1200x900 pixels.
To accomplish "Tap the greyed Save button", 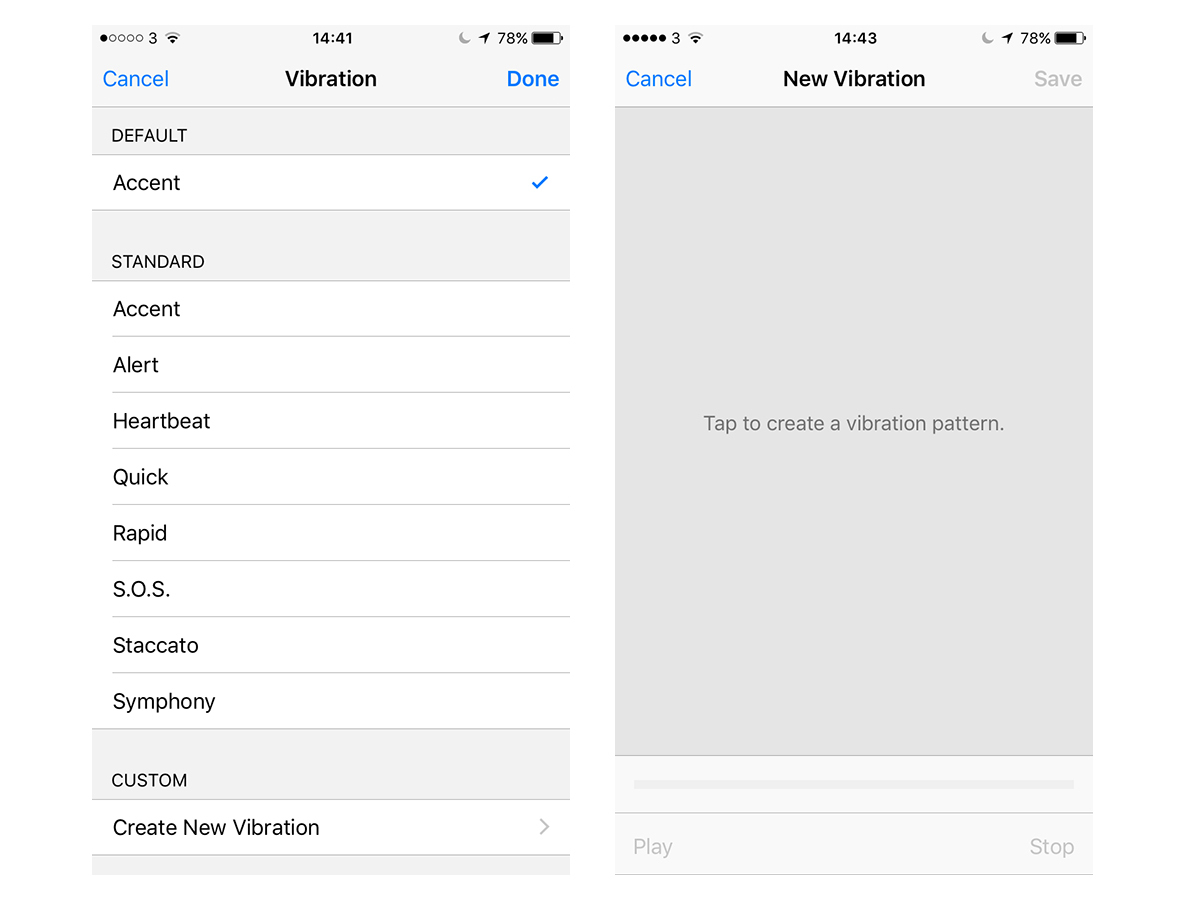I will (1058, 79).
